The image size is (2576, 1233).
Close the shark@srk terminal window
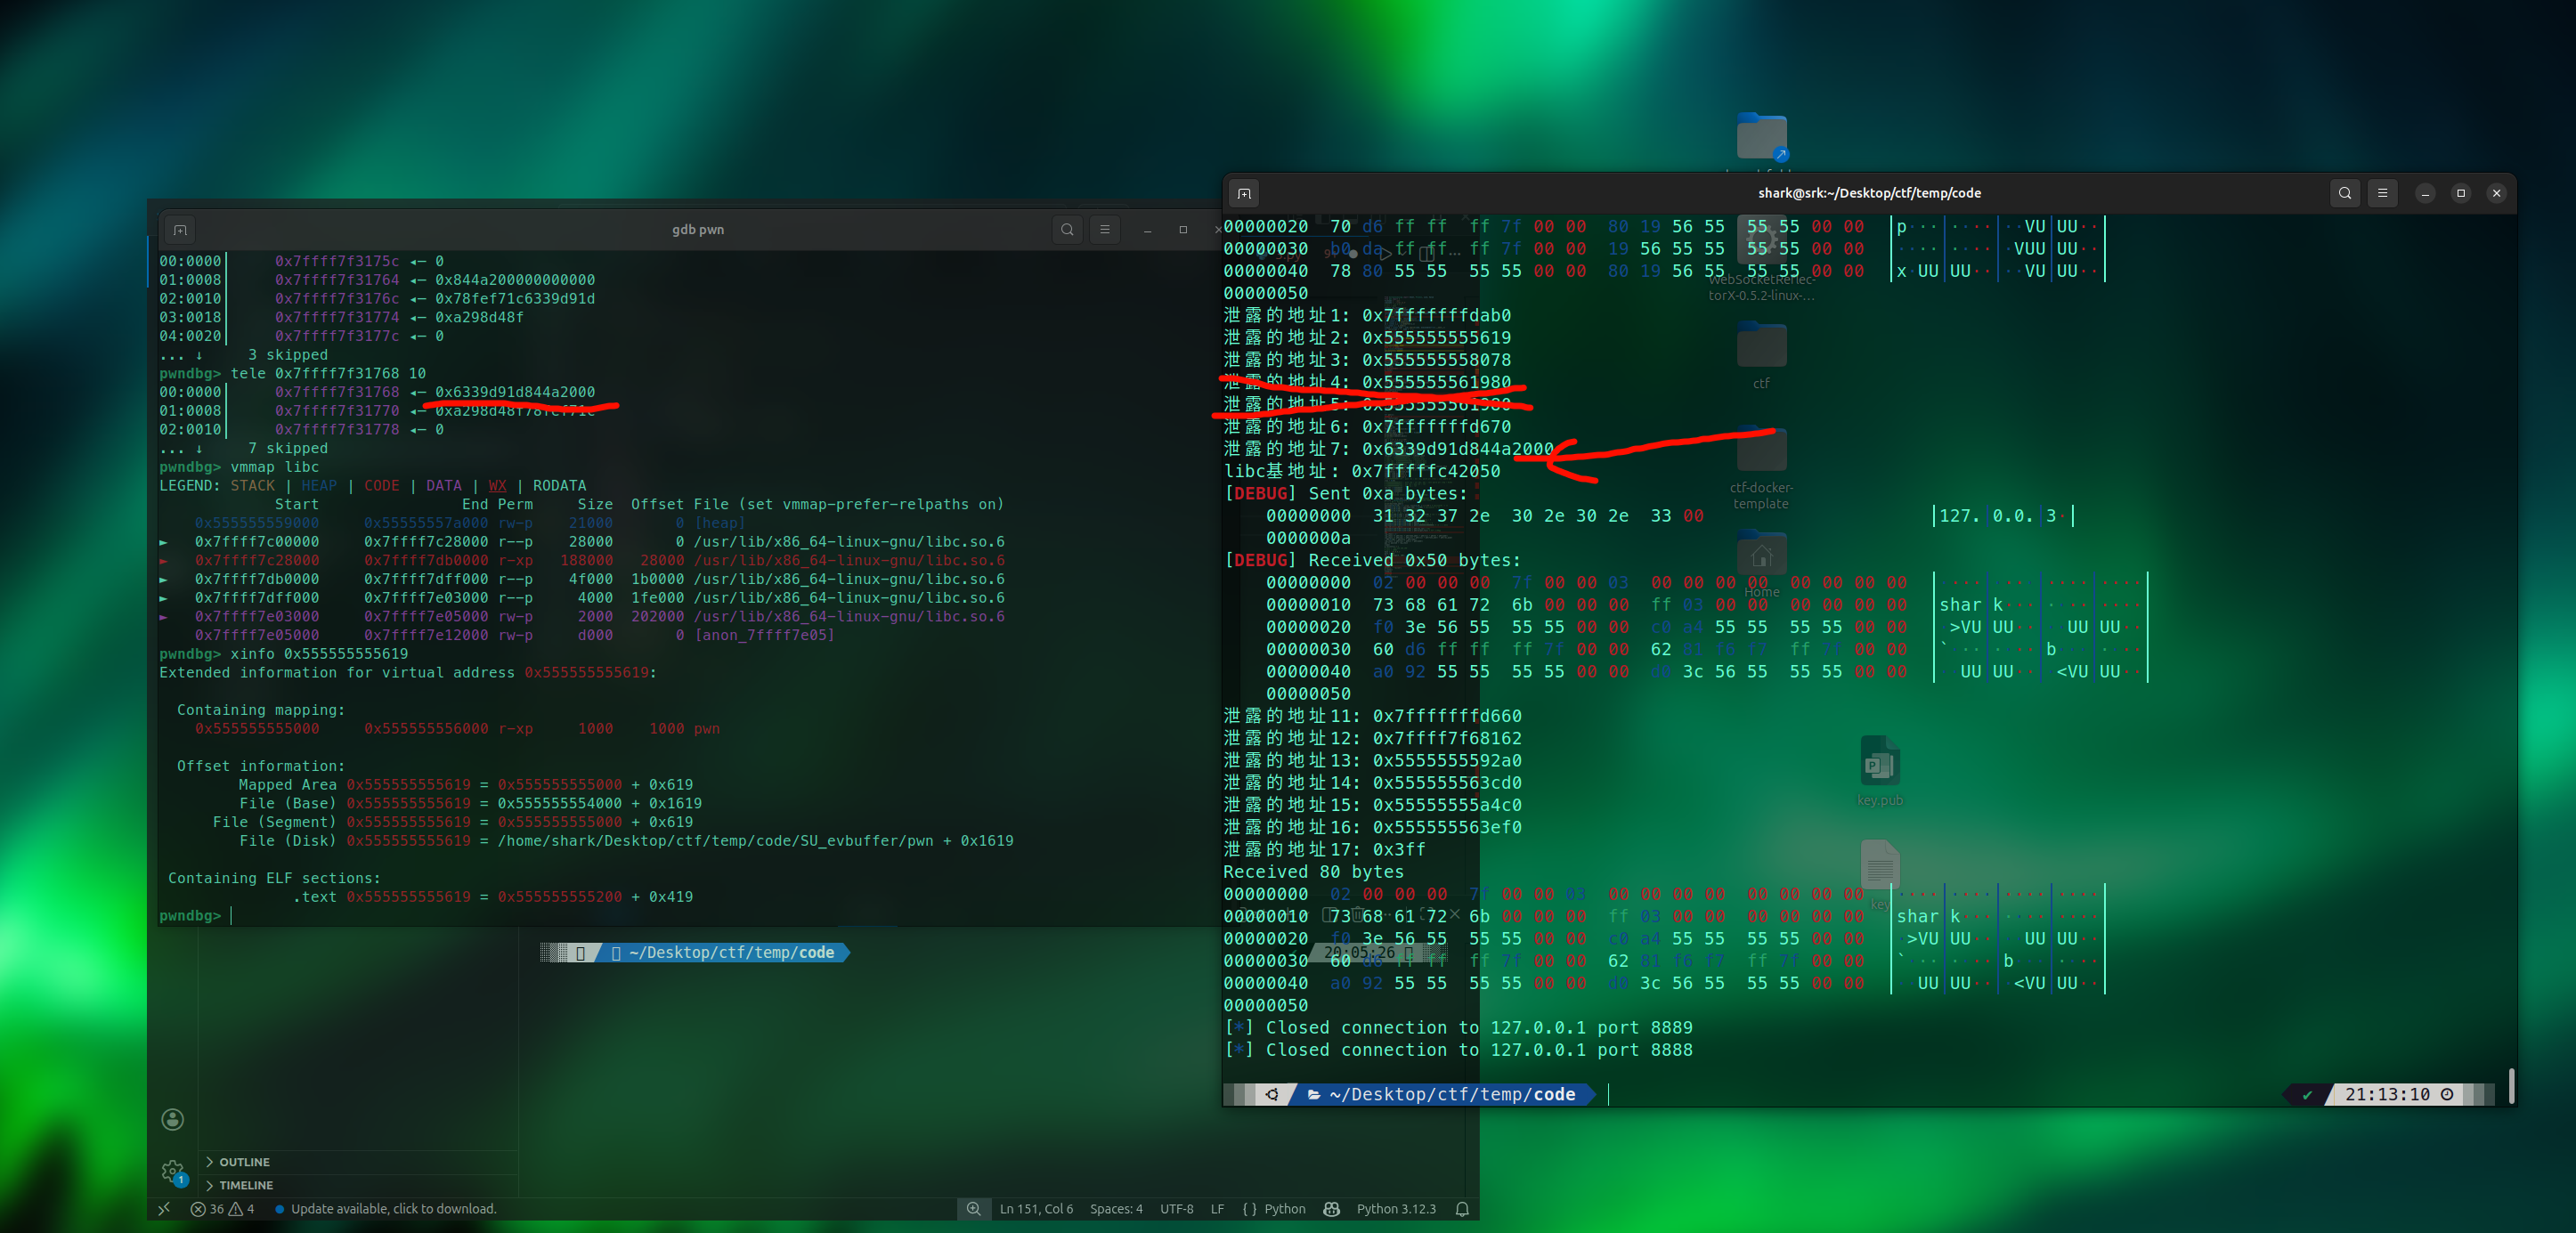click(x=2497, y=193)
